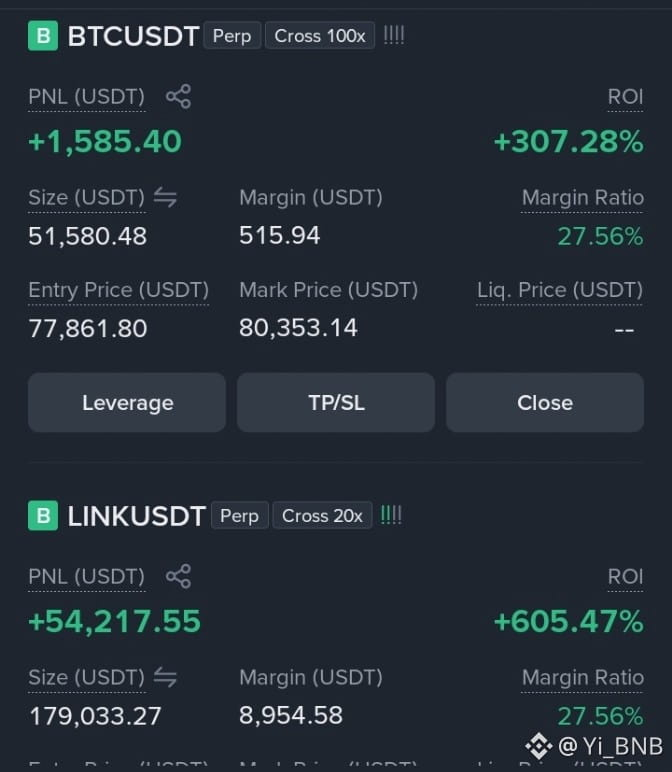672x772 pixels.
Task: Show the BTCUSDT ROI label explanation
Action: tap(625, 96)
